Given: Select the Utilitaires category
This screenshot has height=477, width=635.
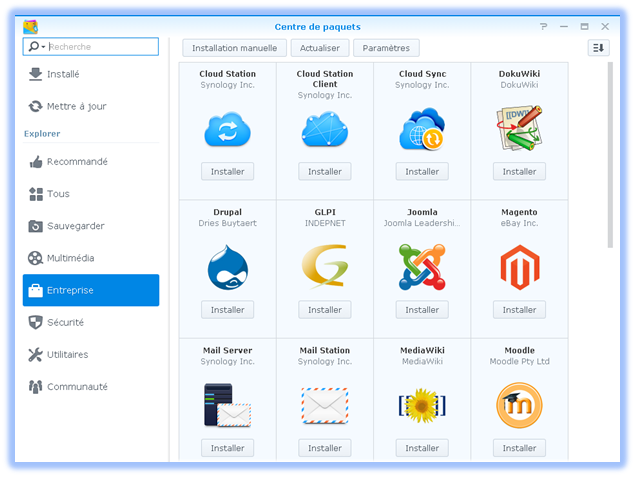Looking at the screenshot, I should coord(91,354).
